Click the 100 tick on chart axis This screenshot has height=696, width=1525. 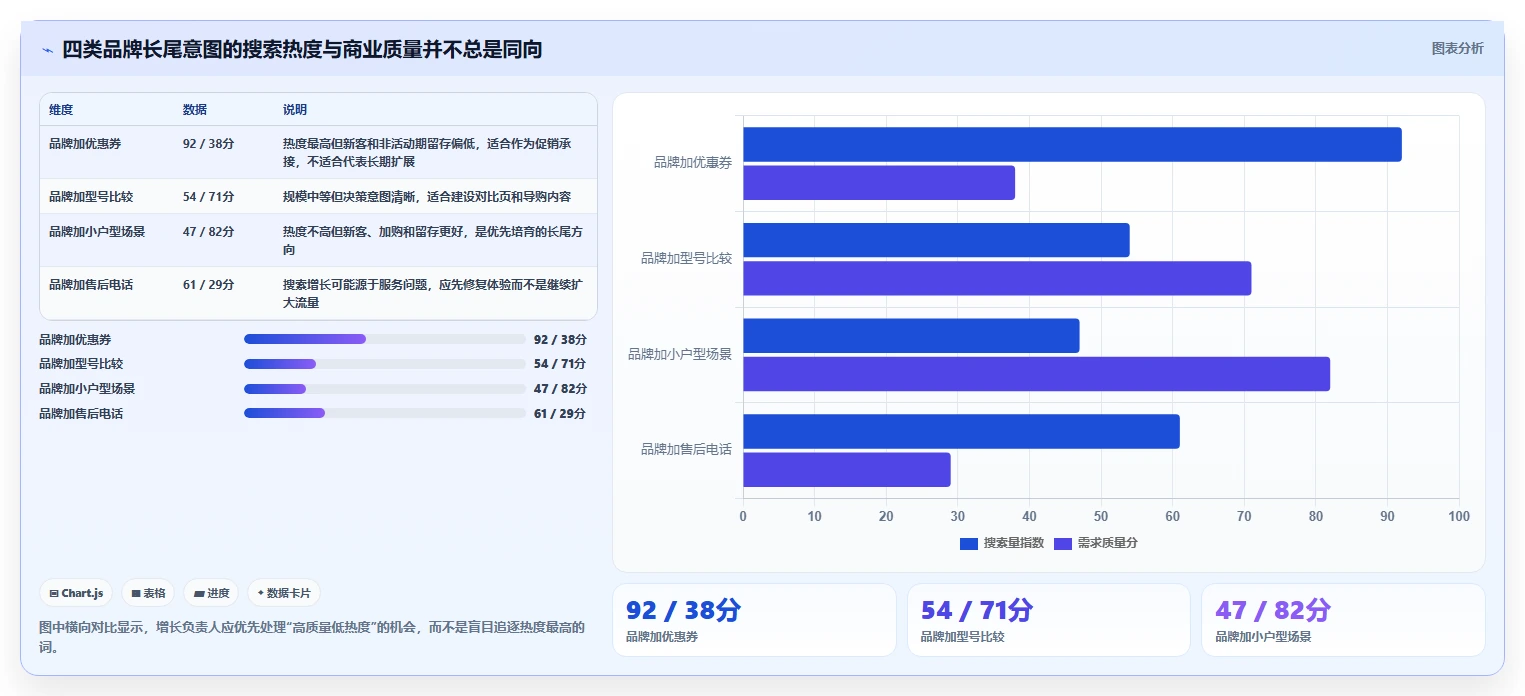click(x=1459, y=516)
